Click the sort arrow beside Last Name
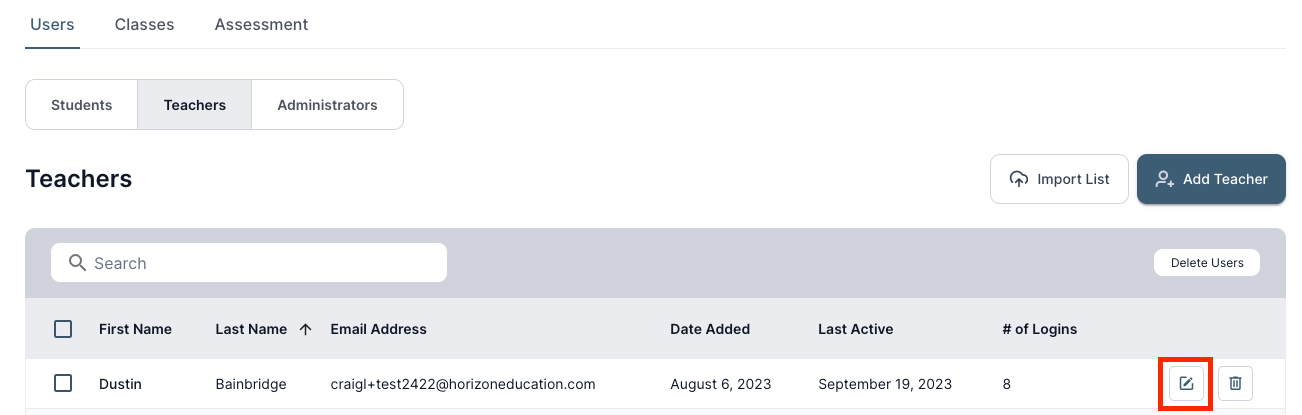 click(306, 329)
